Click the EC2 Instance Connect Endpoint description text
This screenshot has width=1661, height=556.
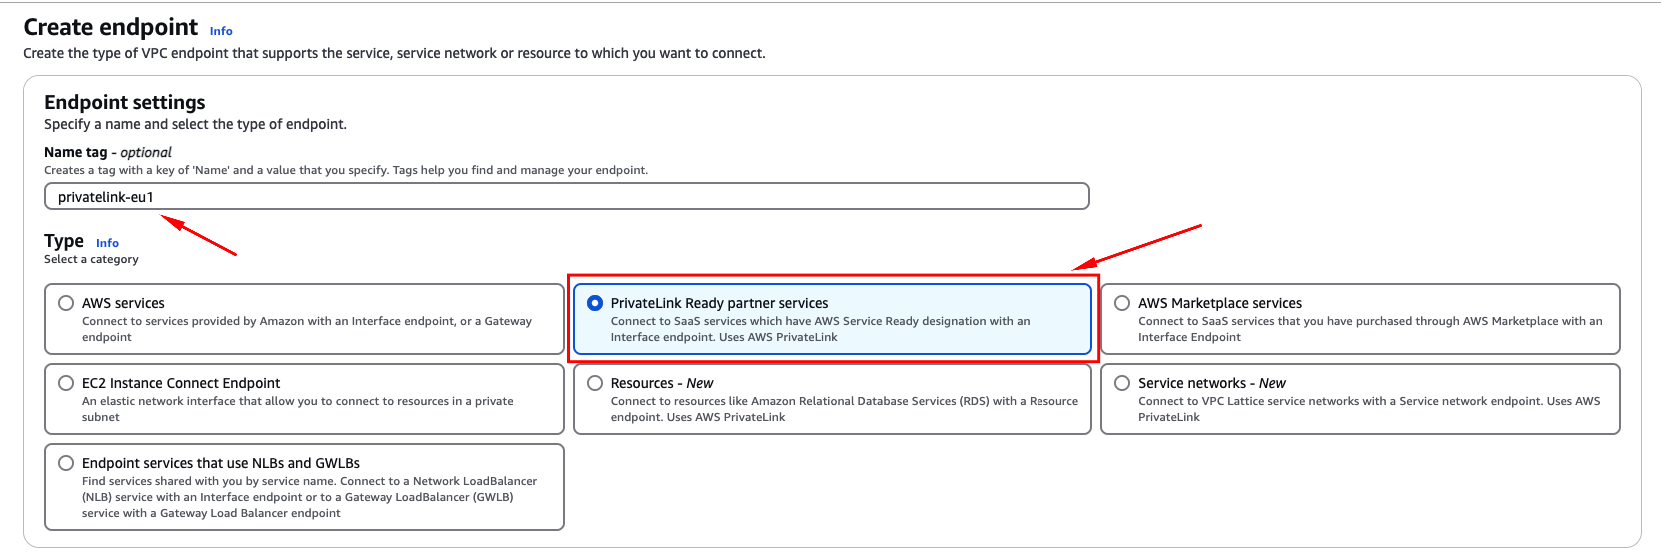pyautogui.click(x=297, y=409)
